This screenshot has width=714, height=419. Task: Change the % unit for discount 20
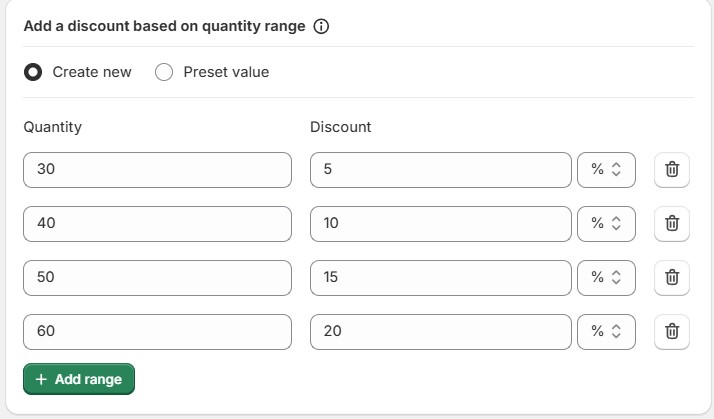click(606, 331)
